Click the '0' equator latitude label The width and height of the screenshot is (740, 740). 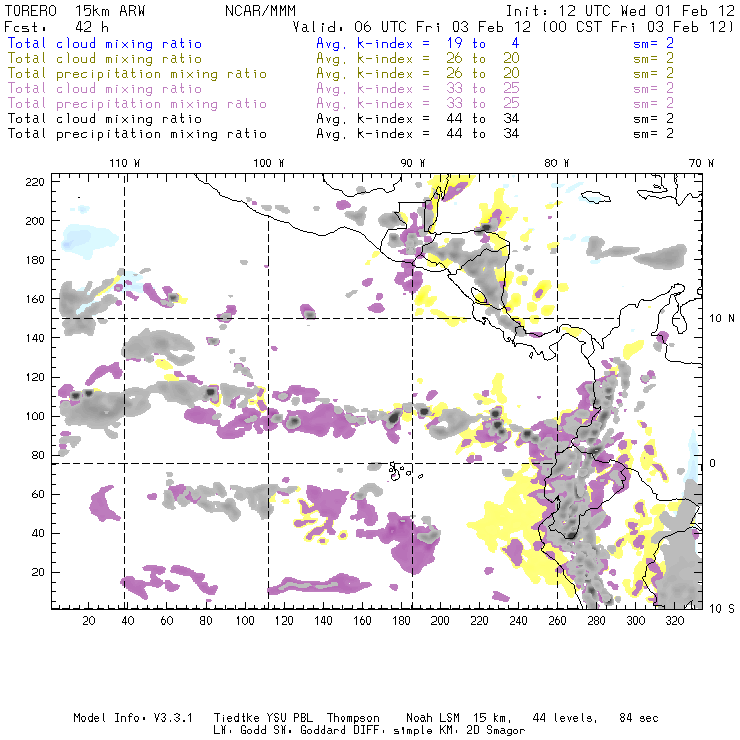[x=713, y=463]
